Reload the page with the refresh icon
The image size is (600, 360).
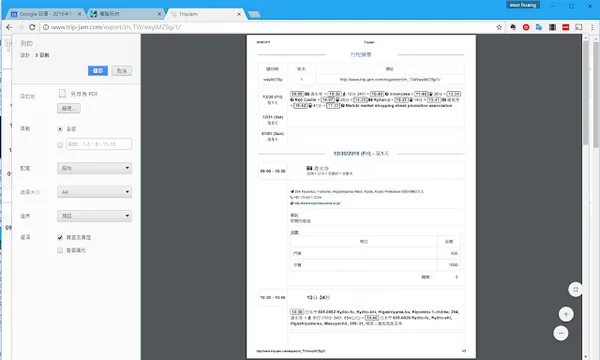click(32, 27)
